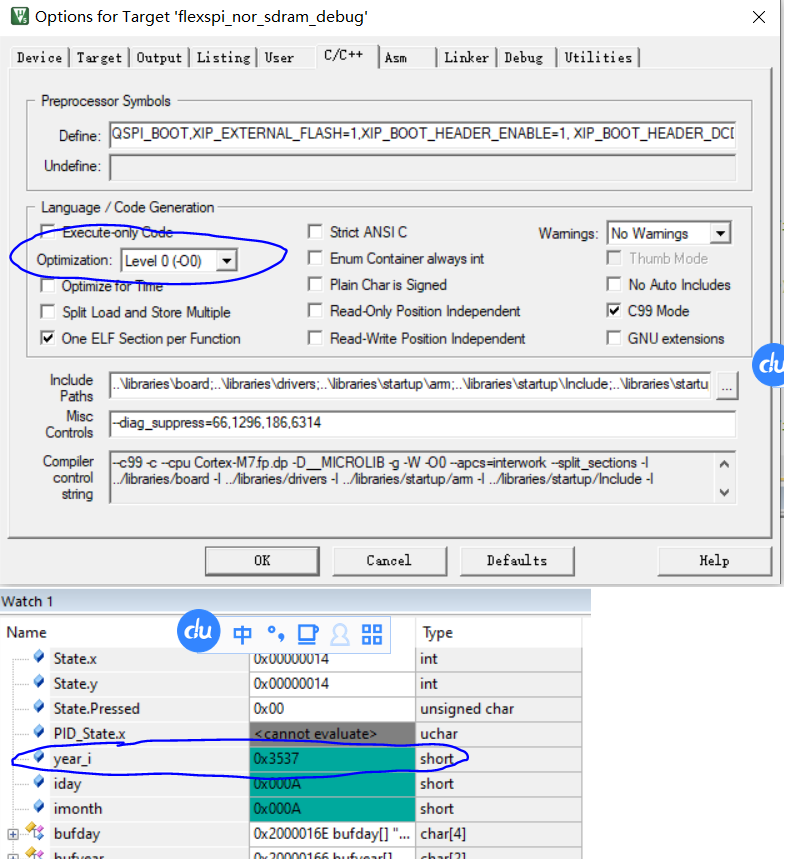This screenshot has height=859, width=785.
Task: Open the Listing tab
Action: tap(224, 58)
